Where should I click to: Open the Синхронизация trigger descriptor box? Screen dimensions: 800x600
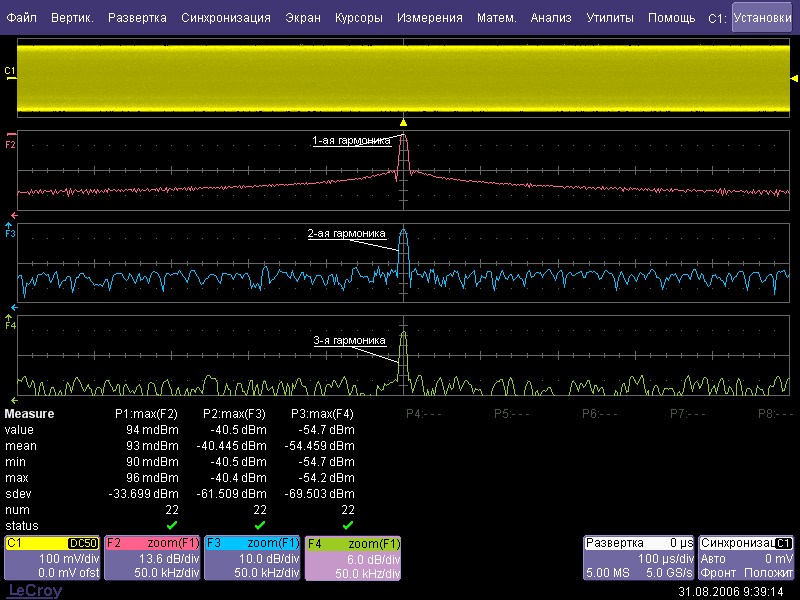746,558
